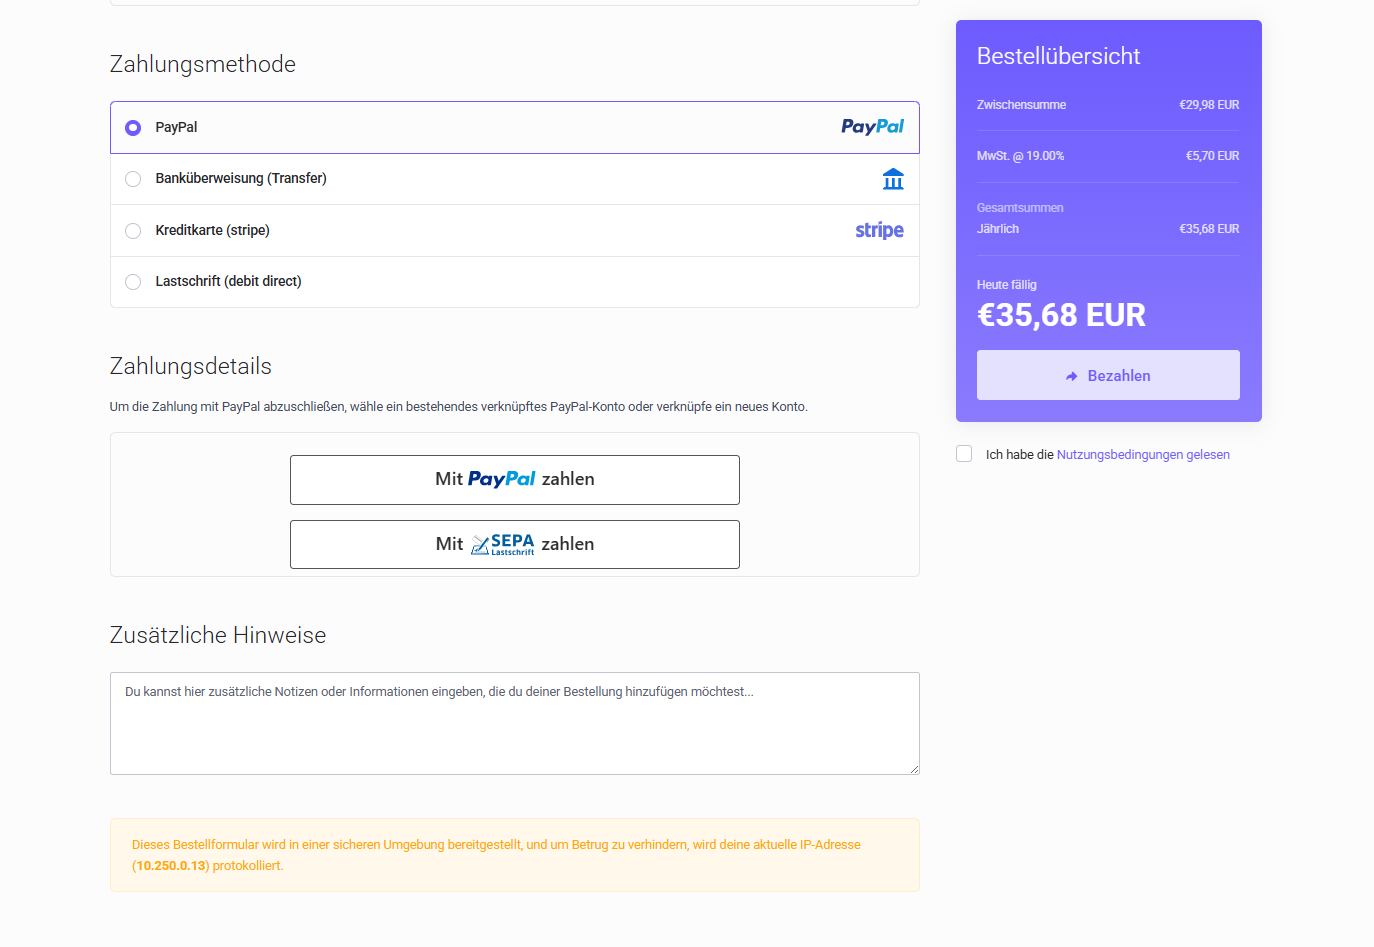Viewport: 1374px width, 947px height.
Task: Click the stripe logo icon
Action: click(x=879, y=230)
